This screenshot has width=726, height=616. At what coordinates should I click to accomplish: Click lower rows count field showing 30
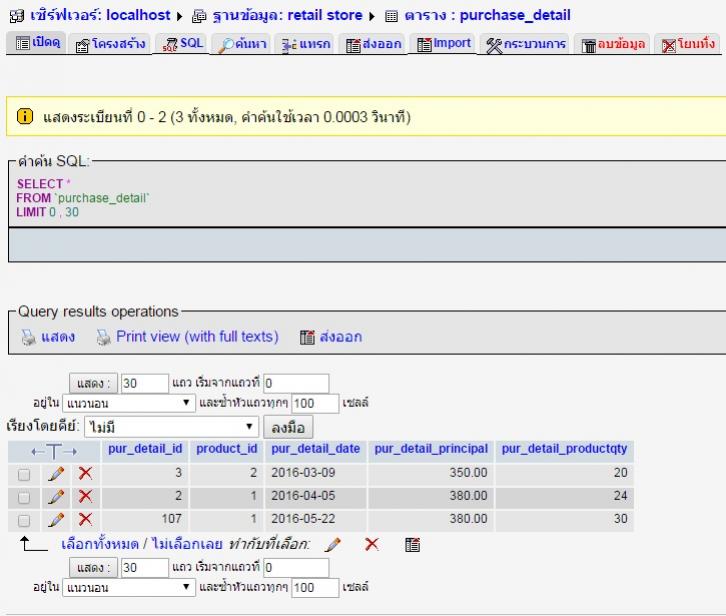(144, 568)
